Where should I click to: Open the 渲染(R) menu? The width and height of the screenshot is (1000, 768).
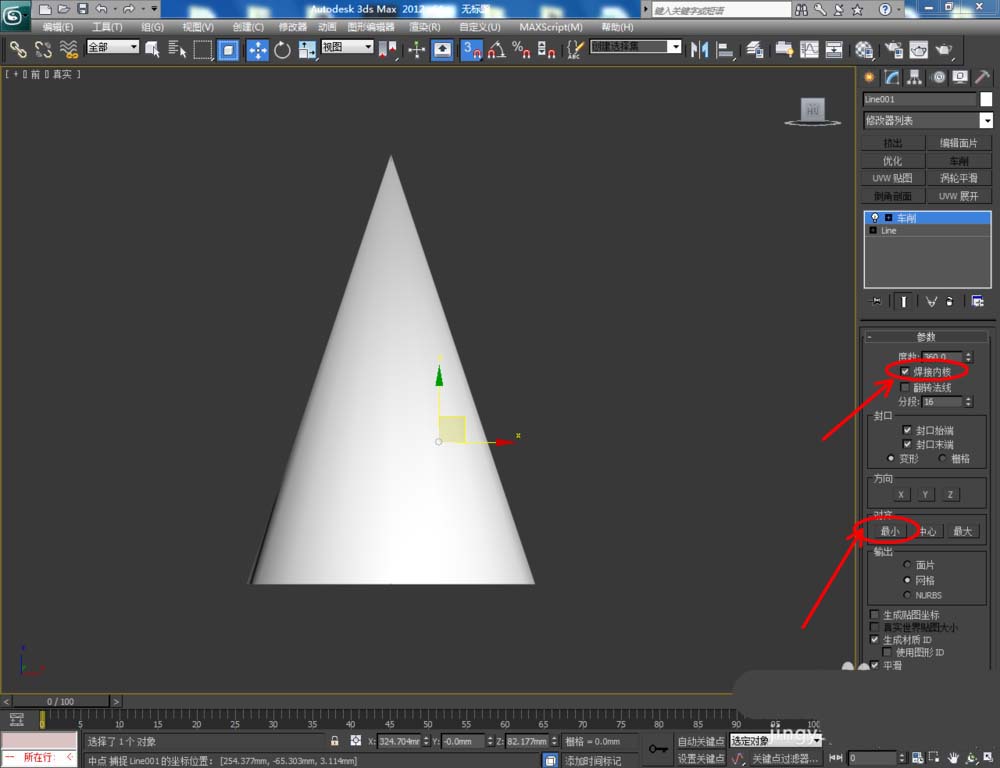click(x=426, y=27)
